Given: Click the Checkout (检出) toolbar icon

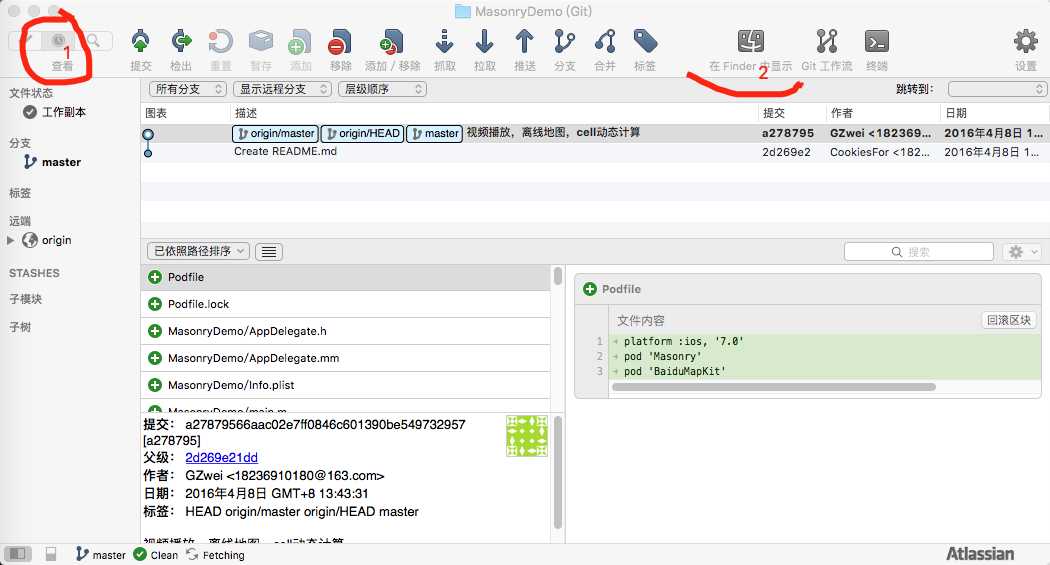Looking at the screenshot, I should coord(181,42).
